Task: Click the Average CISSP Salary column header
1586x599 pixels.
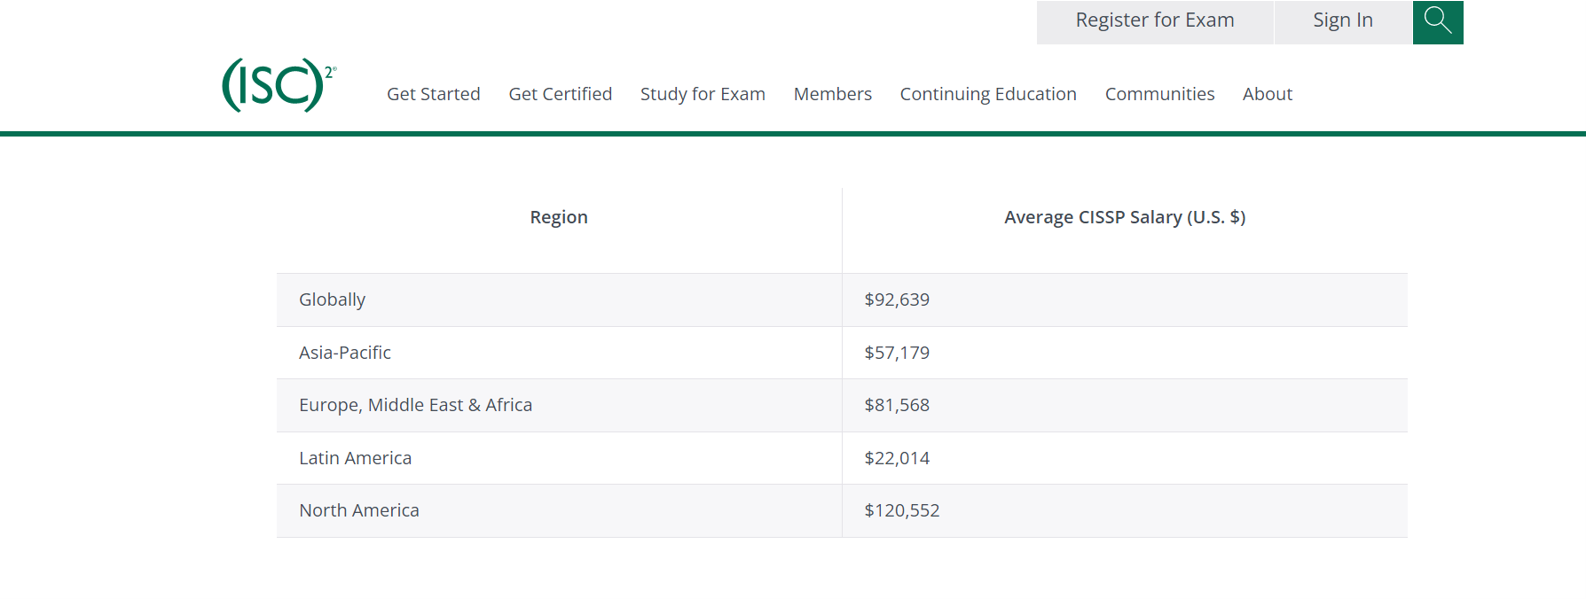Action: tap(1125, 217)
